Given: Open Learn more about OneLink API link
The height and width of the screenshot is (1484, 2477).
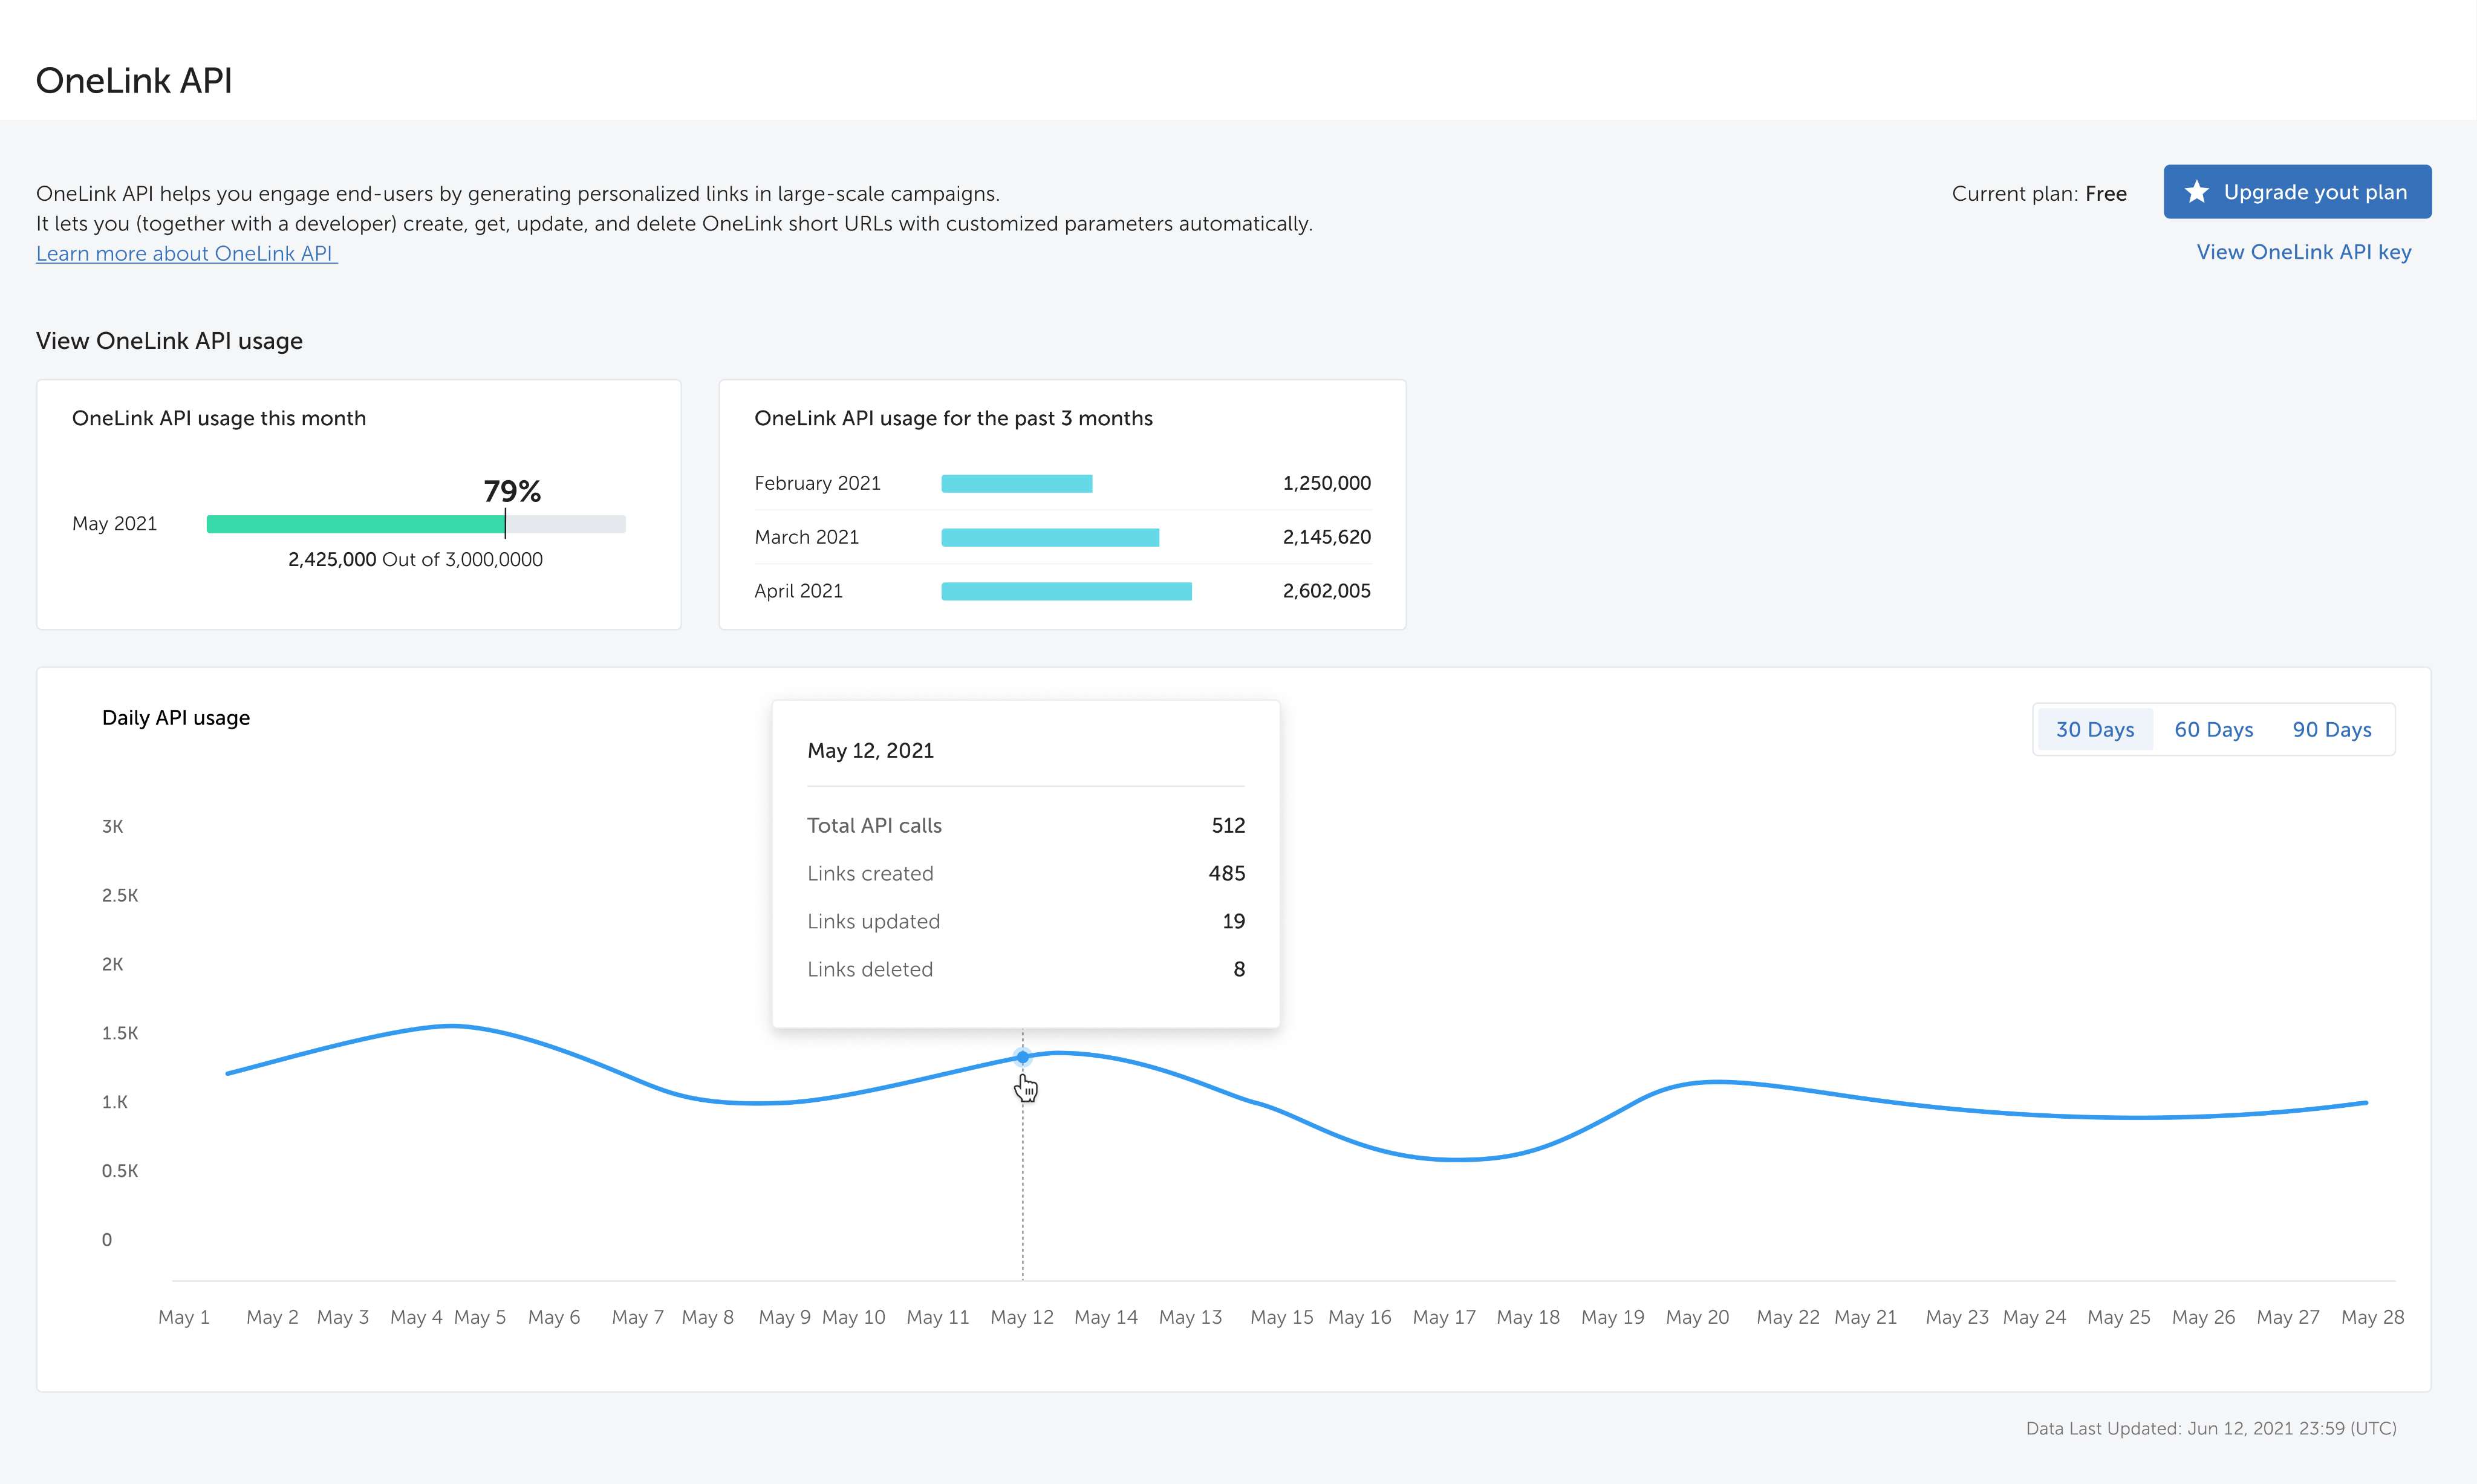Looking at the screenshot, I should point(186,254).
